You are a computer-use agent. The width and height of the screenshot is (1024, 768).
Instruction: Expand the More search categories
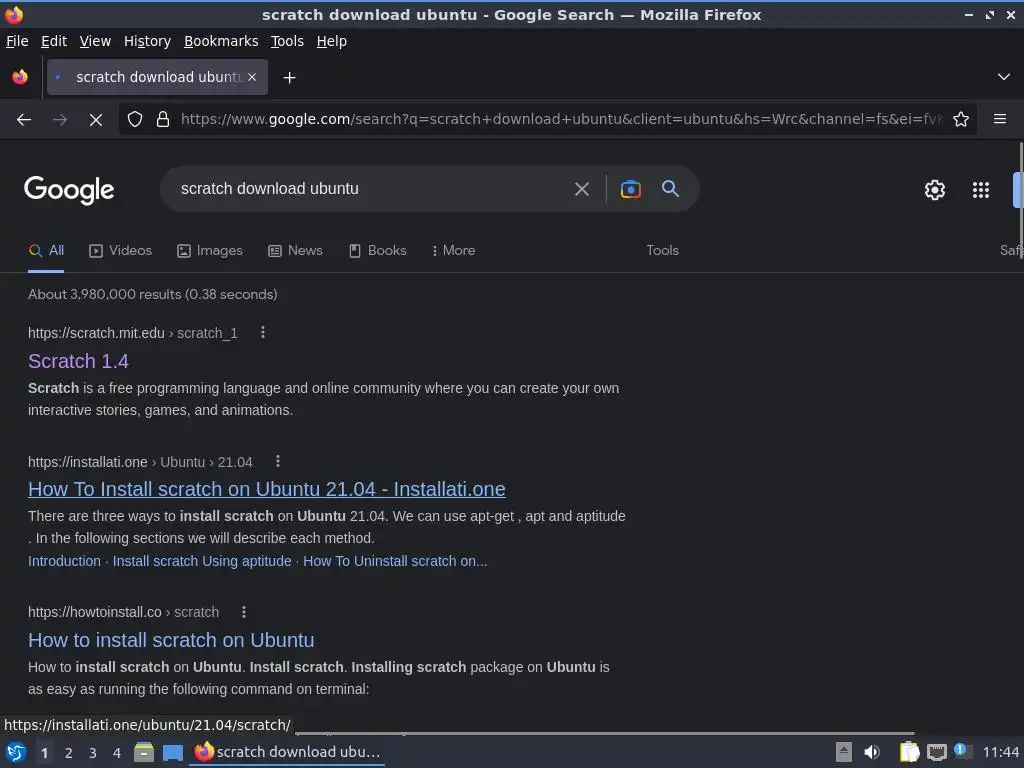[x=453, y=251]
